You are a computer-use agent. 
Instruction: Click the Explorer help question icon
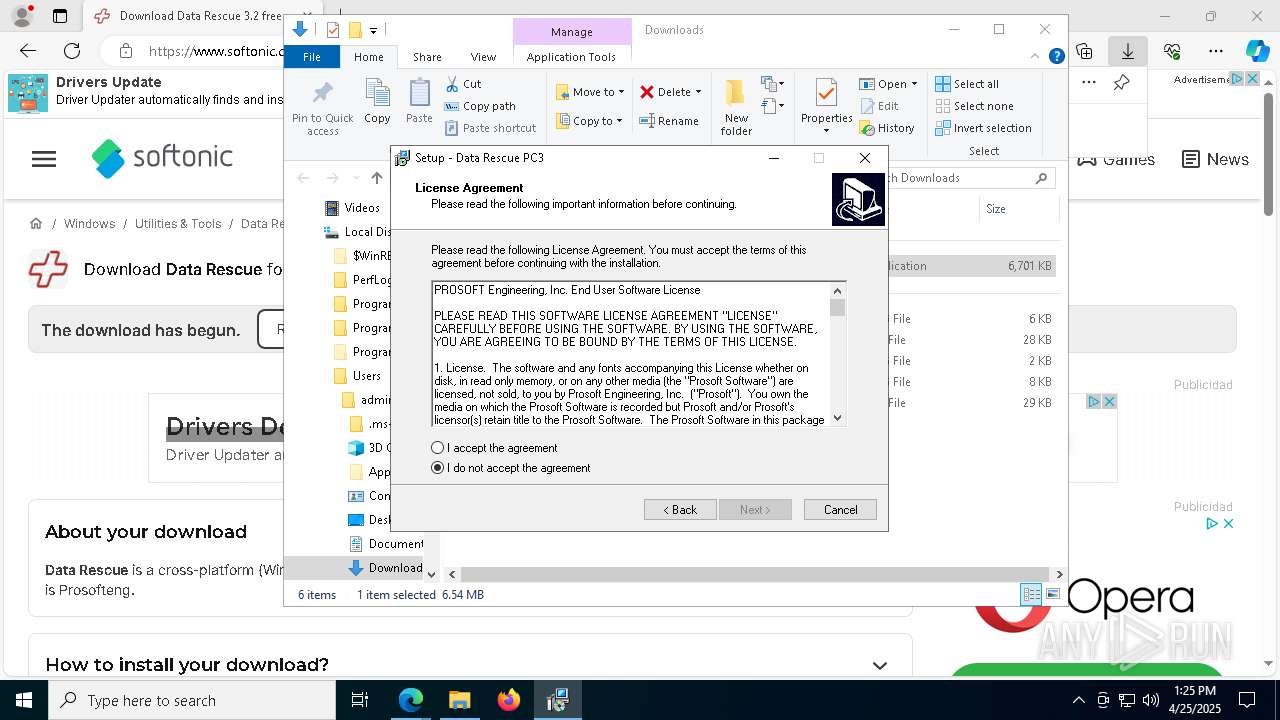click(1056, 57)
